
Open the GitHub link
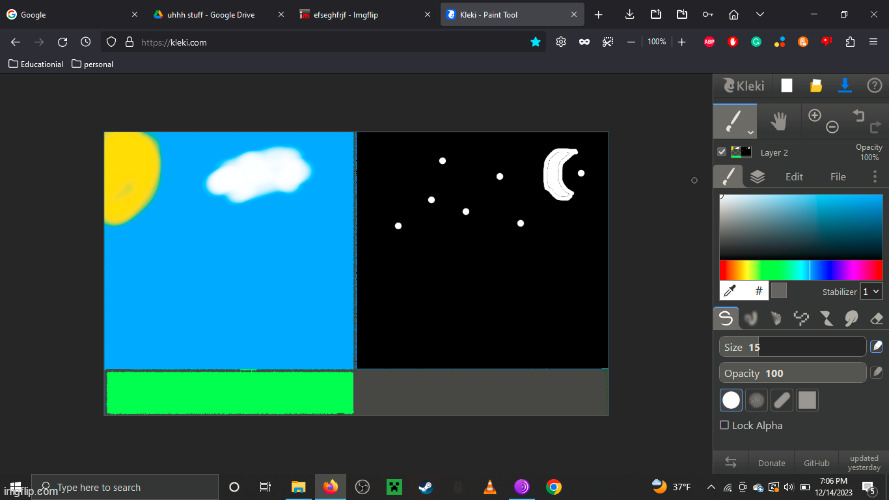(816, 463)
